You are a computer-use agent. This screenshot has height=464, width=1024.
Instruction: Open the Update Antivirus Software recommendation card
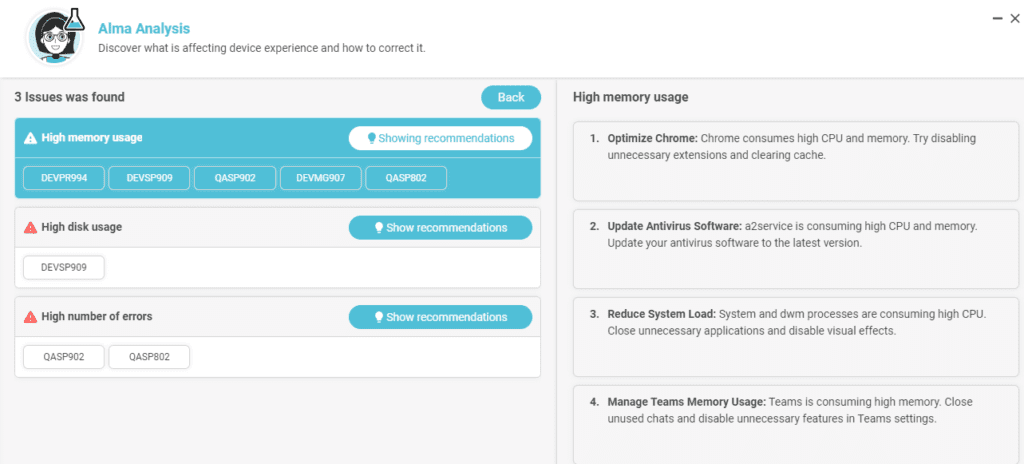pyautogui.click(x=796, y=249)
